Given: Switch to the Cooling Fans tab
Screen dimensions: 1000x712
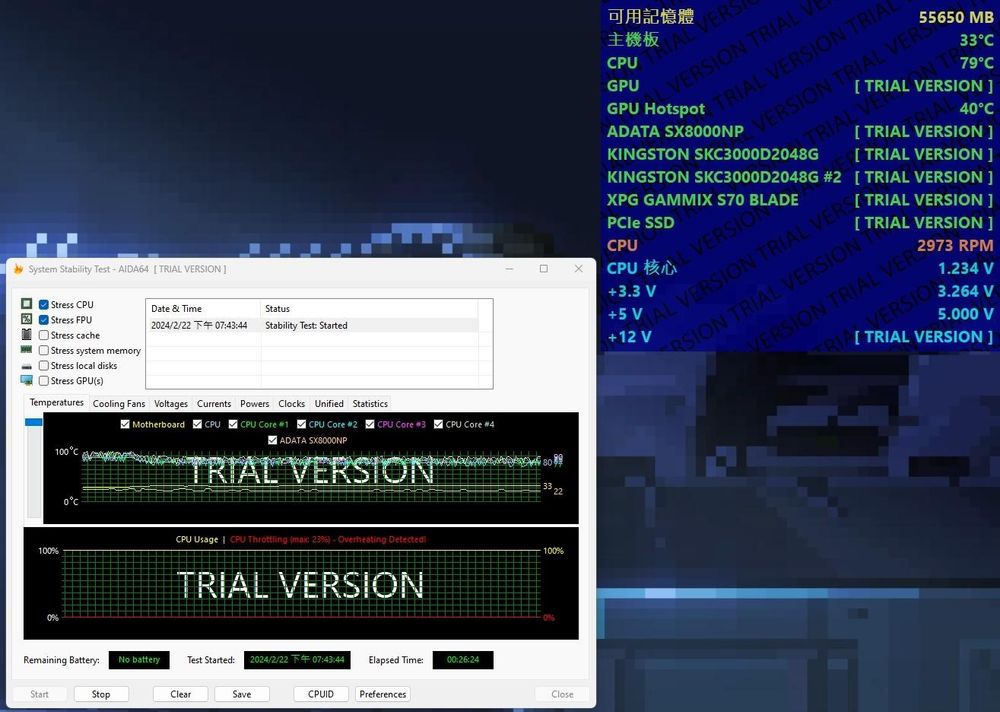Looking at the screenshot, I should pos(118,403).
